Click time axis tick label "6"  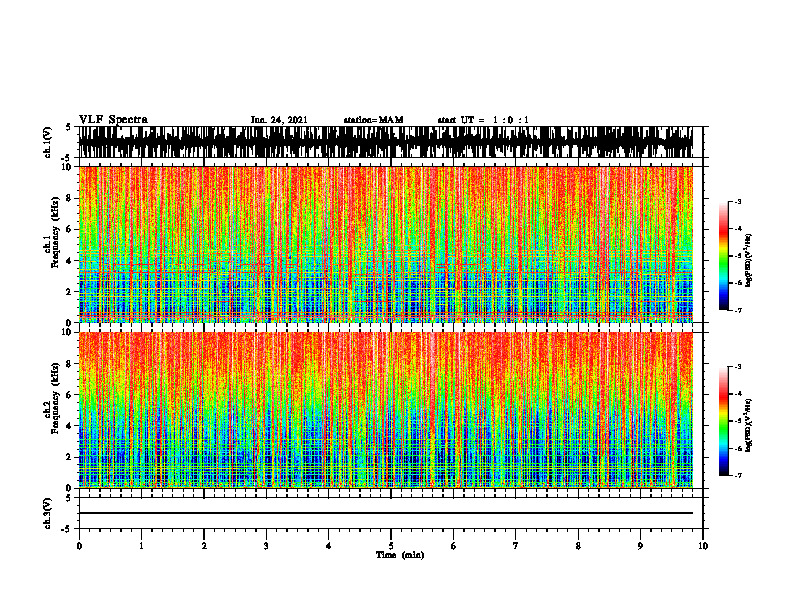click(x=454, y=546)
